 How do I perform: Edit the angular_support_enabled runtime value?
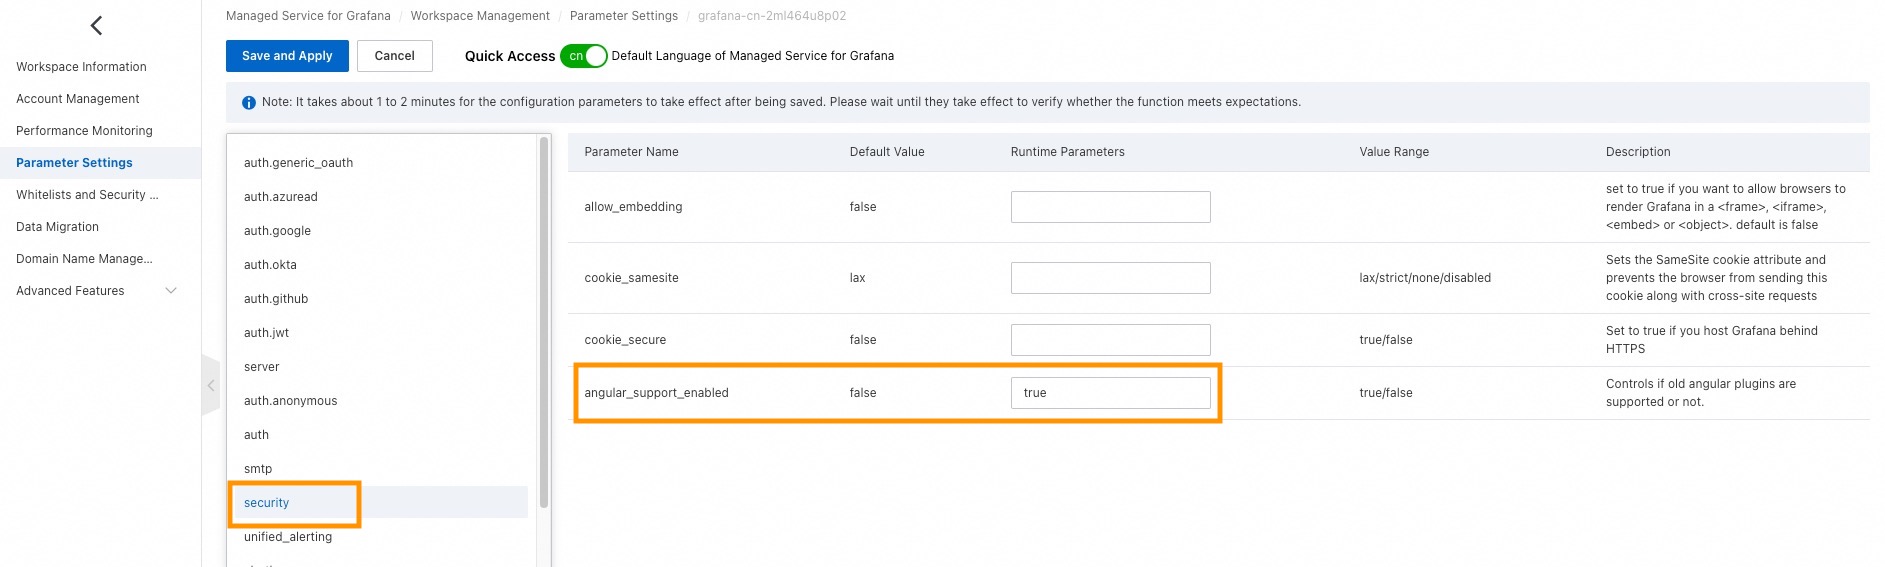(x=1110, y=393)
